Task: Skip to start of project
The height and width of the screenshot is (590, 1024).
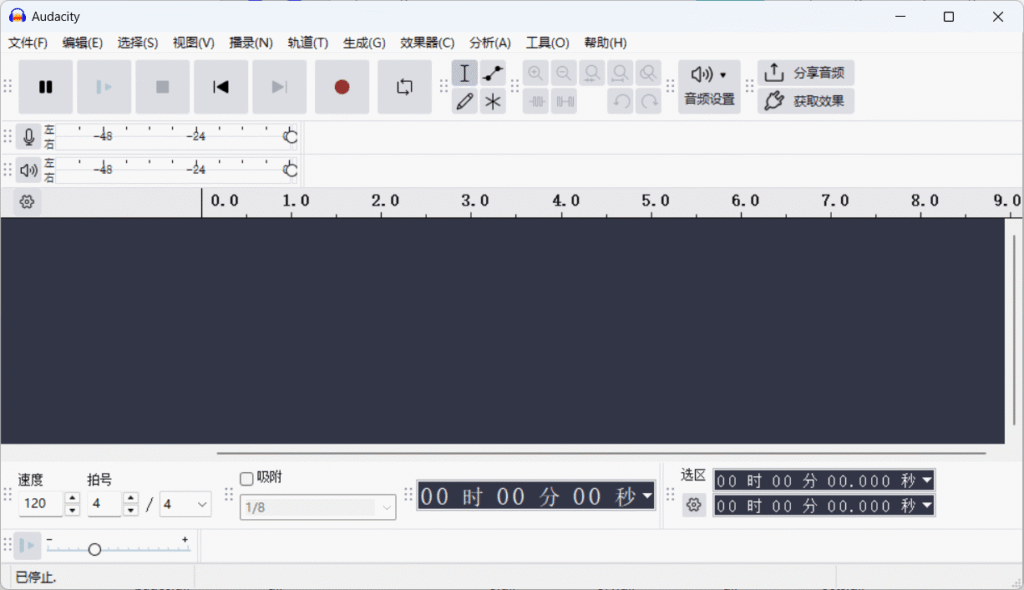Action: pyautogui.click(x=221, y=87)
